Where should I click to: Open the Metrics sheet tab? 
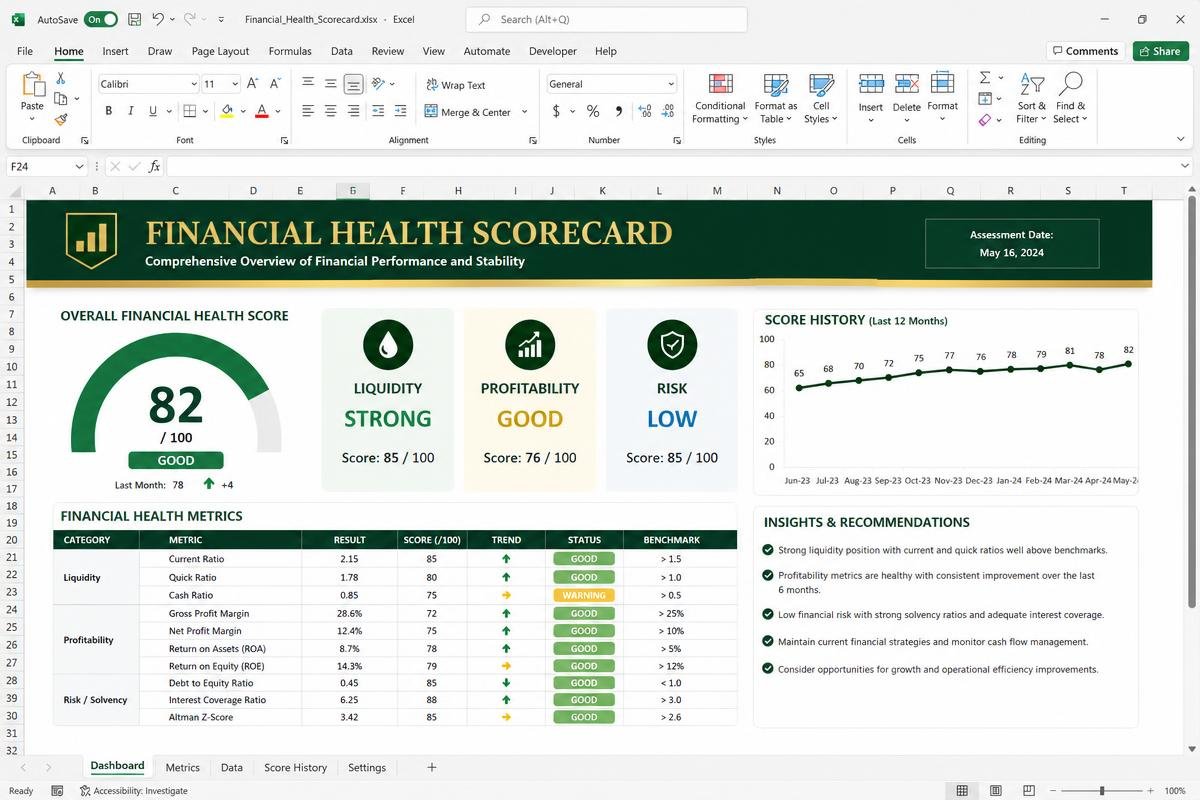182,768
